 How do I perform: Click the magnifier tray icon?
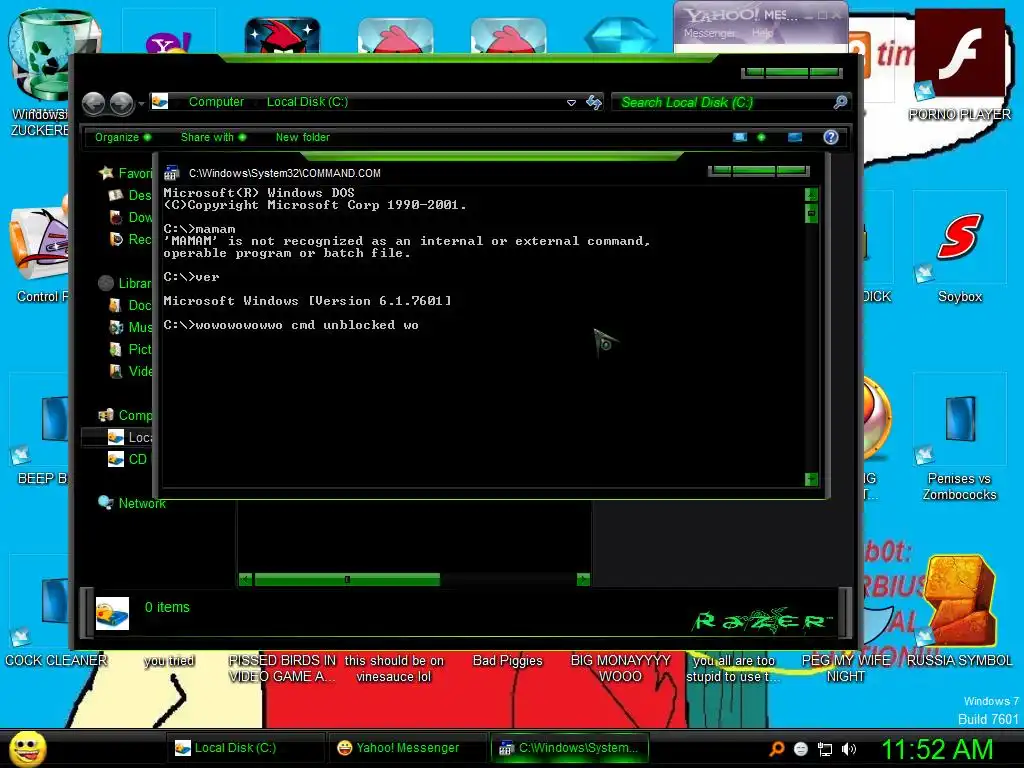pyautogui.click(x=777, y=749)
